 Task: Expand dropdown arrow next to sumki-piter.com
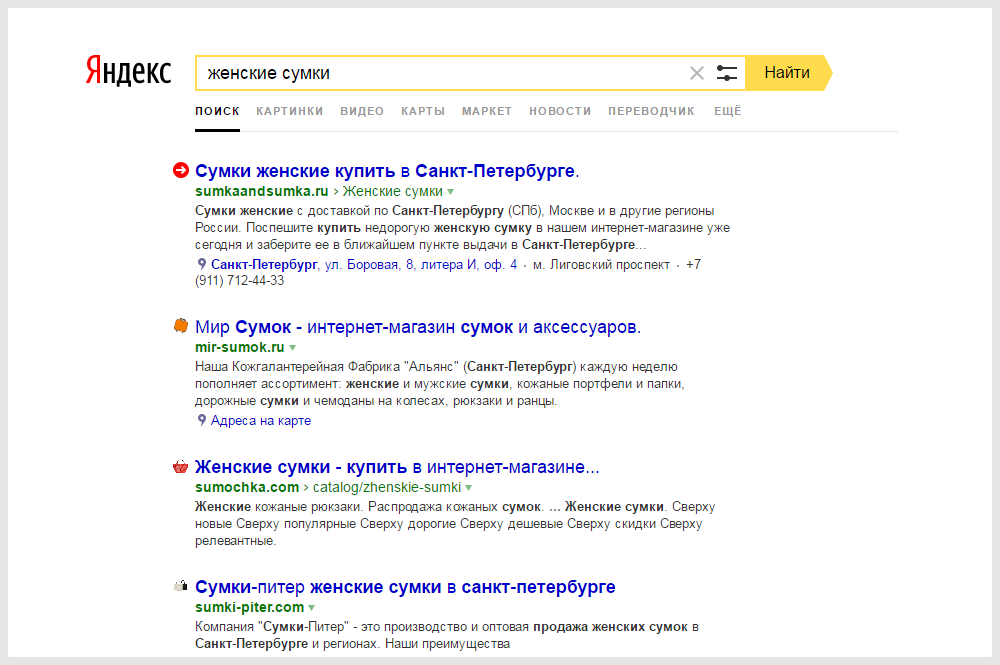pyautogui.click(x=312, y=608)
